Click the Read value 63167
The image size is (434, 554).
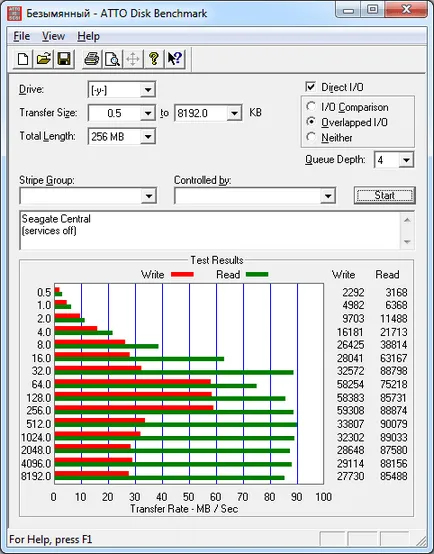pyautogui.click(x=394, y=358)
